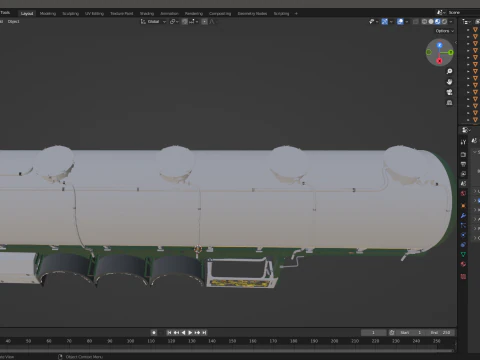Switch to the Shading workspace tab
Screen dimensions: 480x360
[147, 14]
